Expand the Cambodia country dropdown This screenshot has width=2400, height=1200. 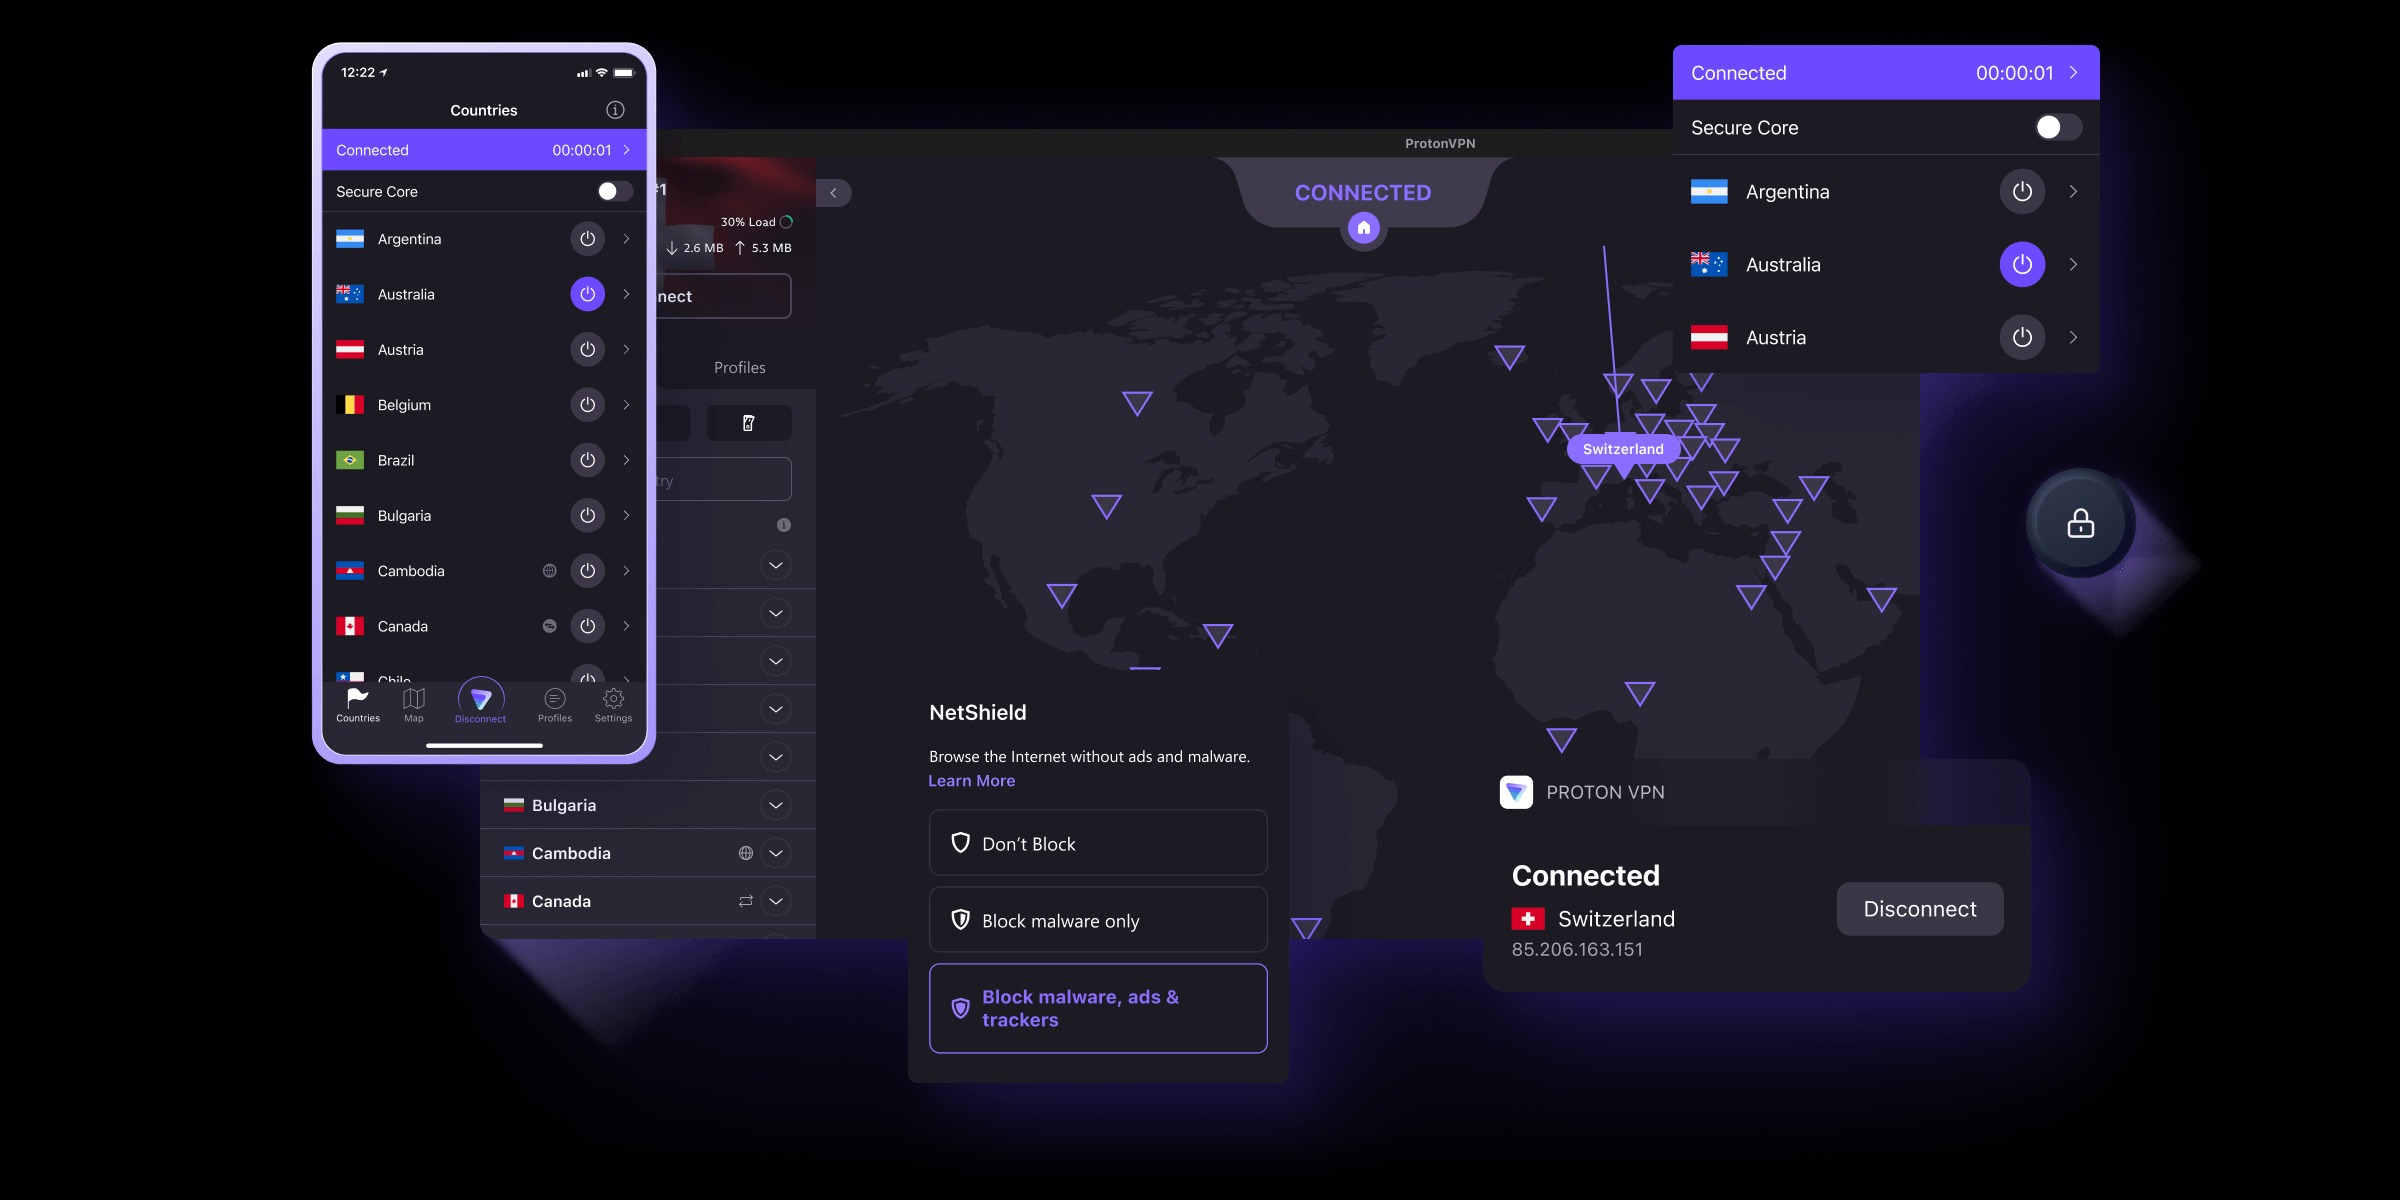point(779,853)
